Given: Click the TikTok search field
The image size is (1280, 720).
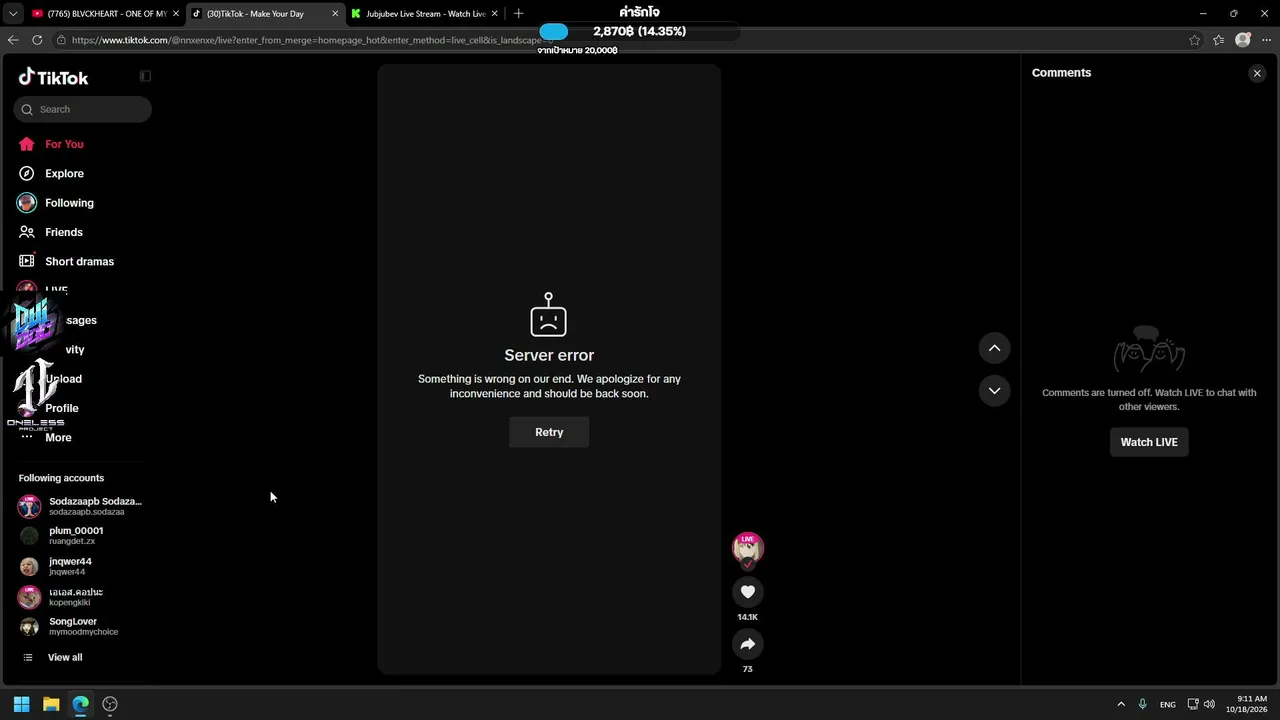Looking at the screenshot, I should pos(83,109).
